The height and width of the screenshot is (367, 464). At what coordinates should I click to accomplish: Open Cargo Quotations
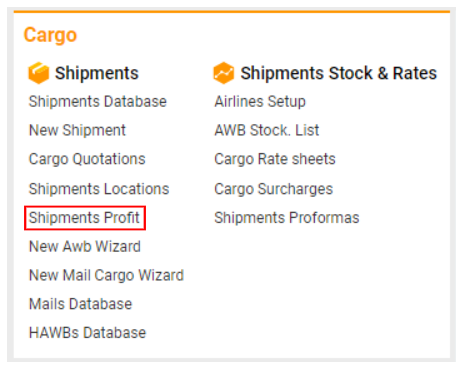click(87, 159)
